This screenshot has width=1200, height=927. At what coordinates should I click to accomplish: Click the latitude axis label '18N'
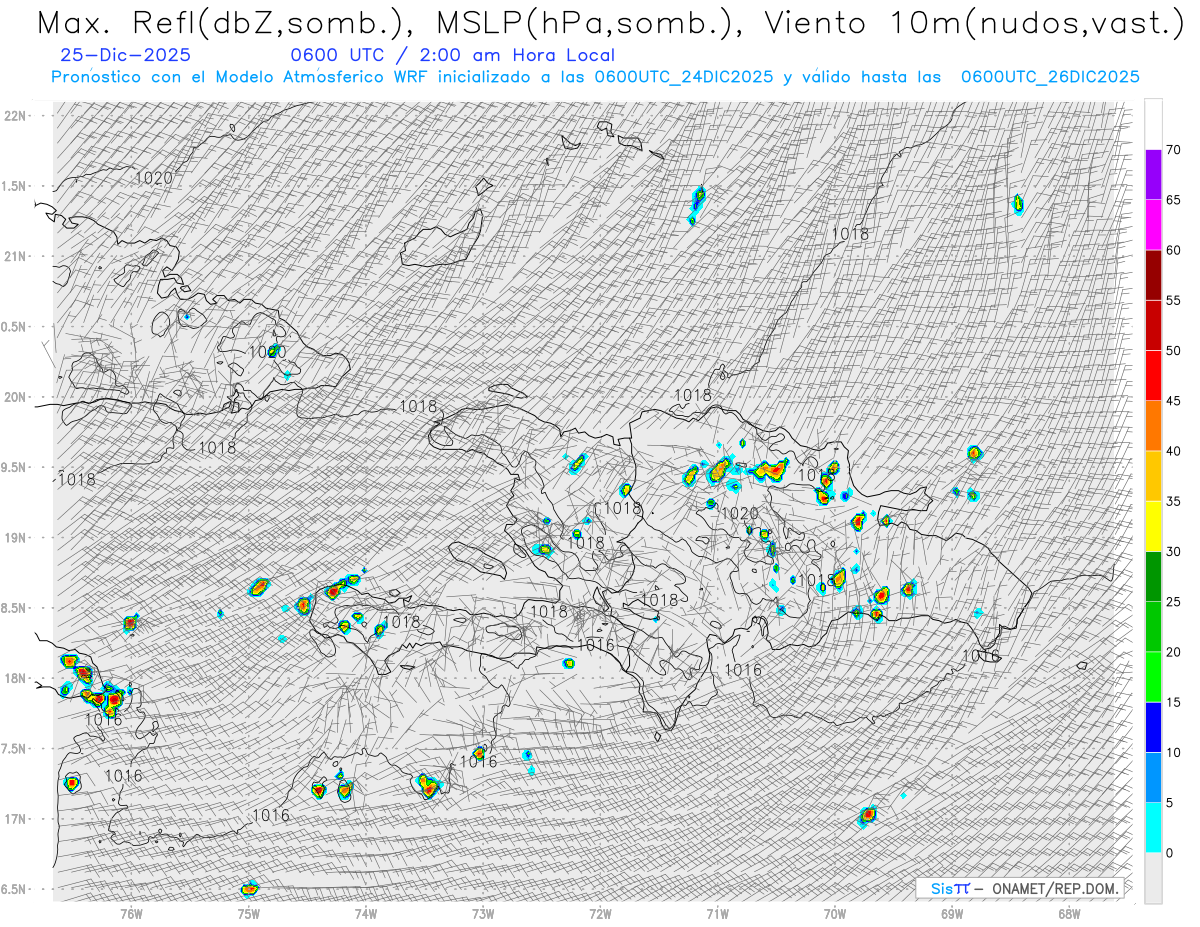tap(15, 678)
